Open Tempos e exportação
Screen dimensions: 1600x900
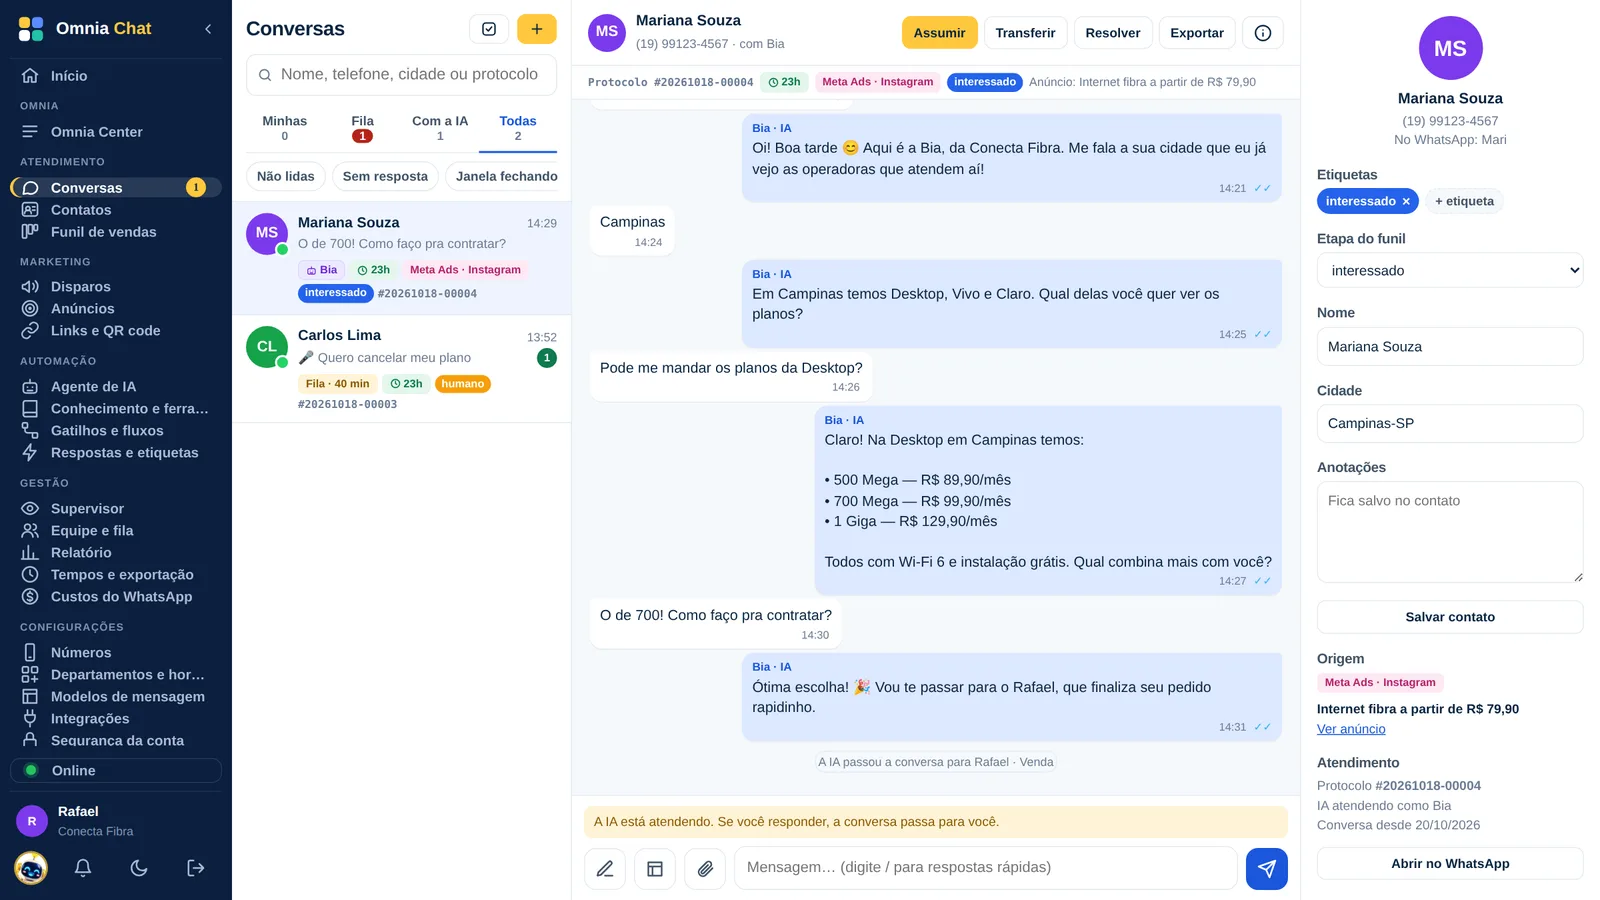click(x=116, y=575)
